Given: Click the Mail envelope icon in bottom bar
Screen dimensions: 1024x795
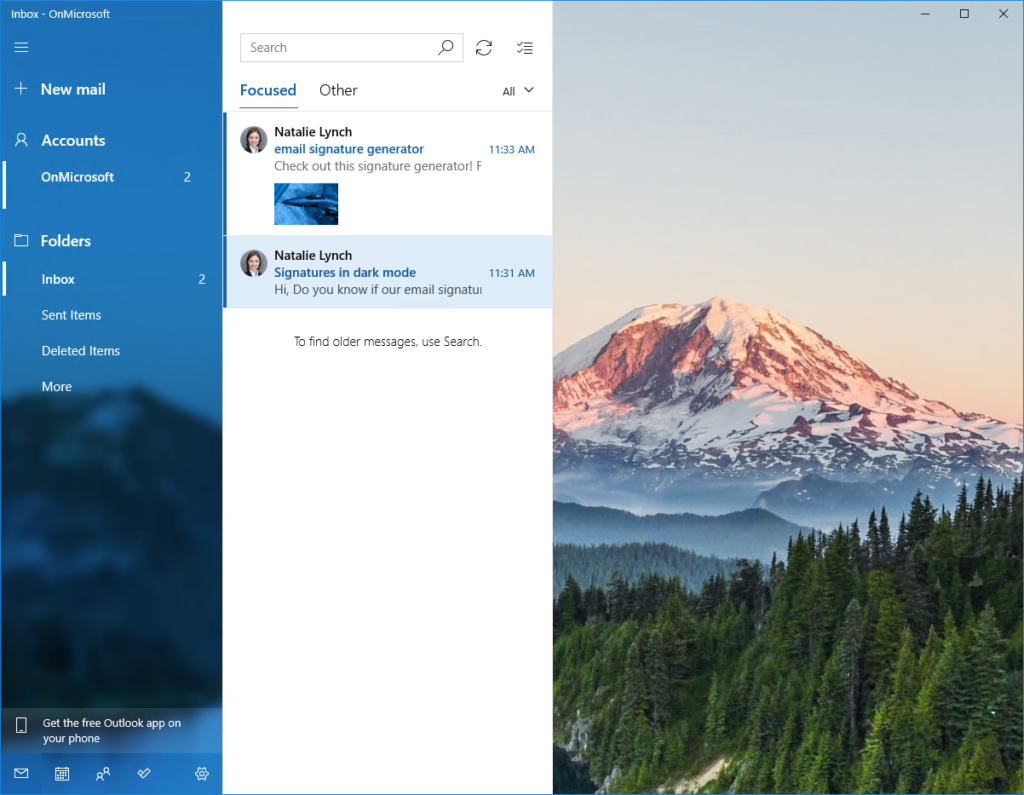Looking at the screenshot, I should pos(21,773).
